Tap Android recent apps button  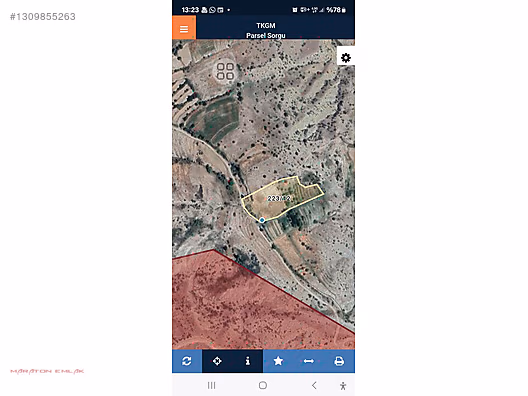pos(211,385)
